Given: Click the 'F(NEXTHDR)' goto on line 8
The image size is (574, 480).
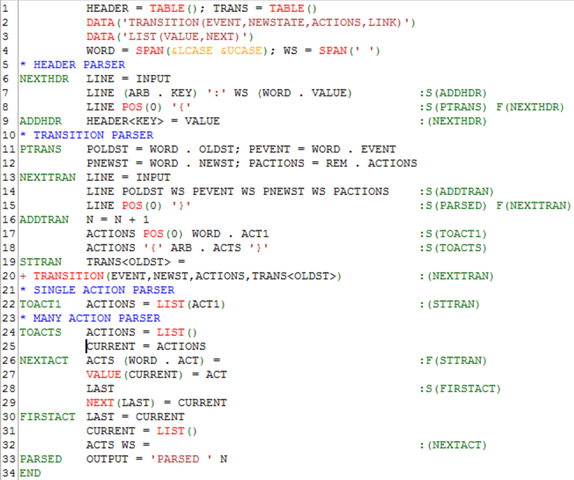Looking at the screenshot, I should coord(530,107).
